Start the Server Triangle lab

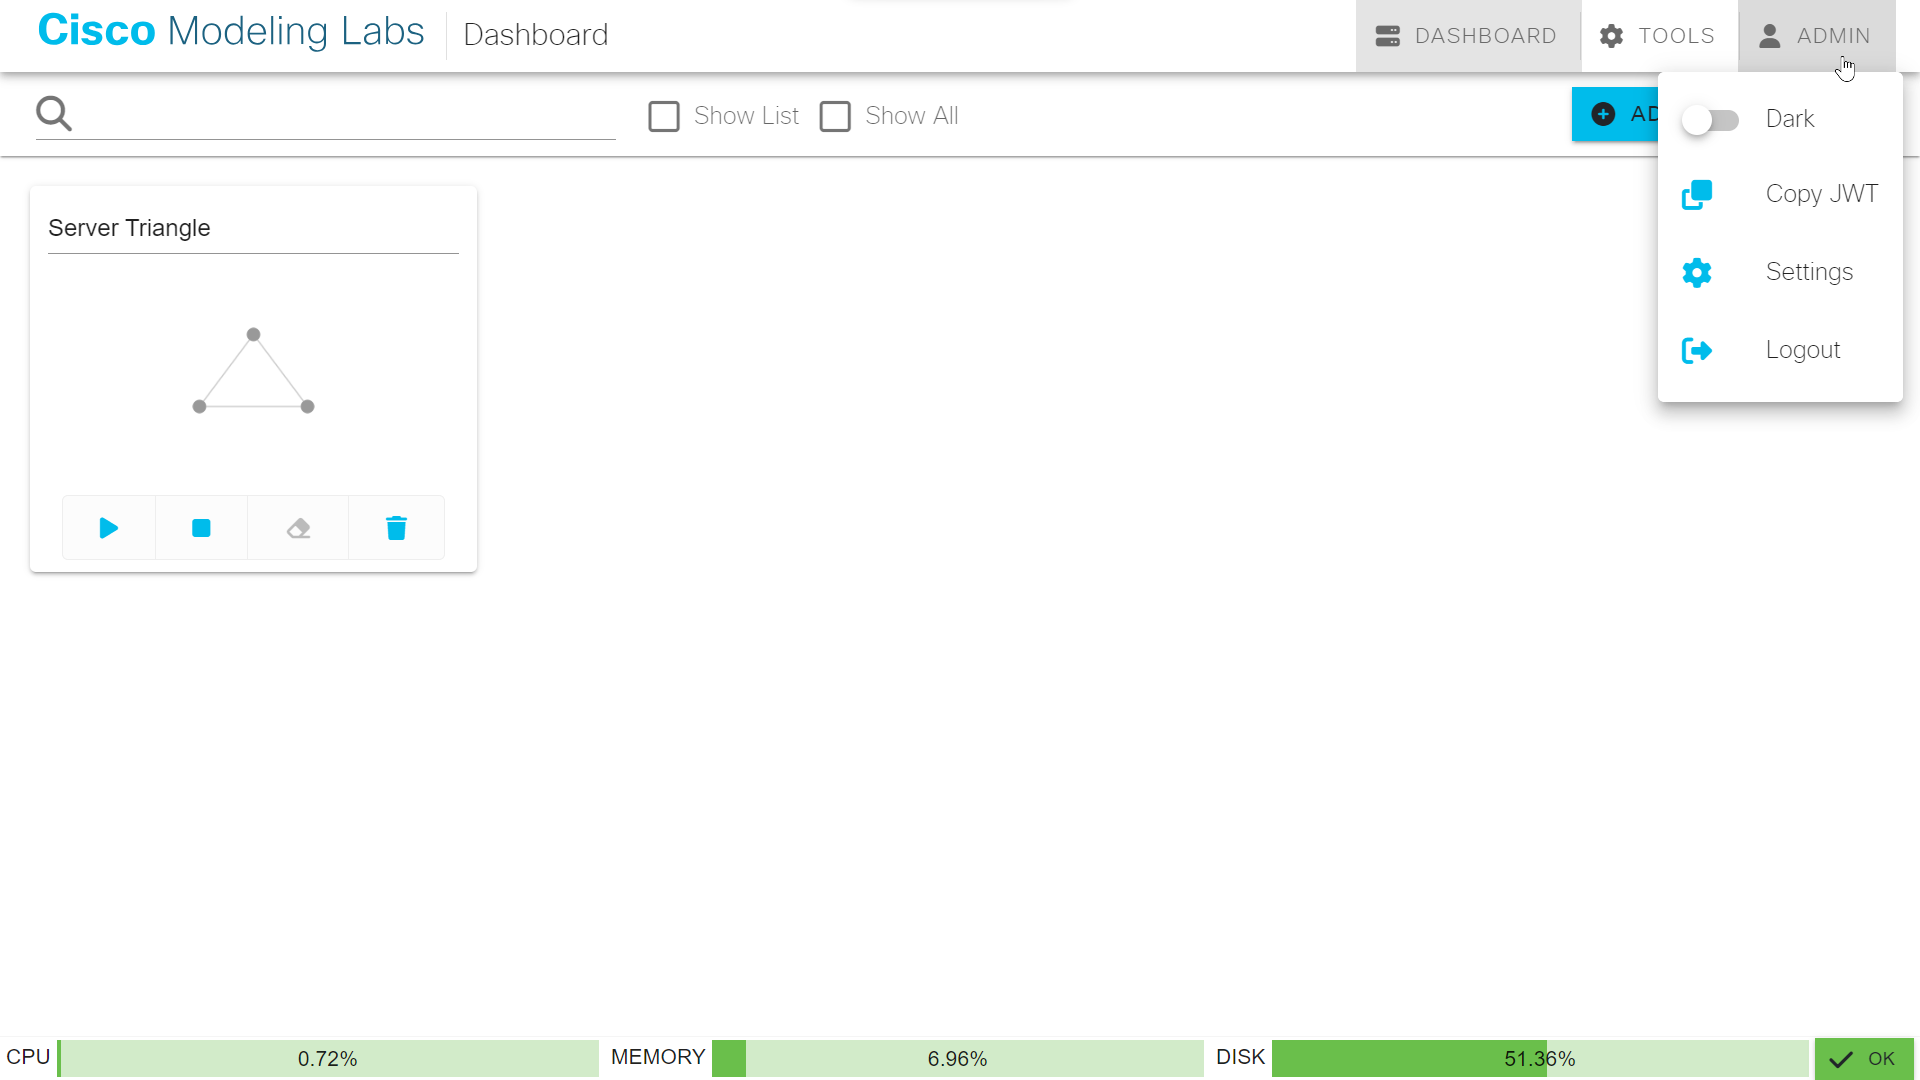point(109,528)
